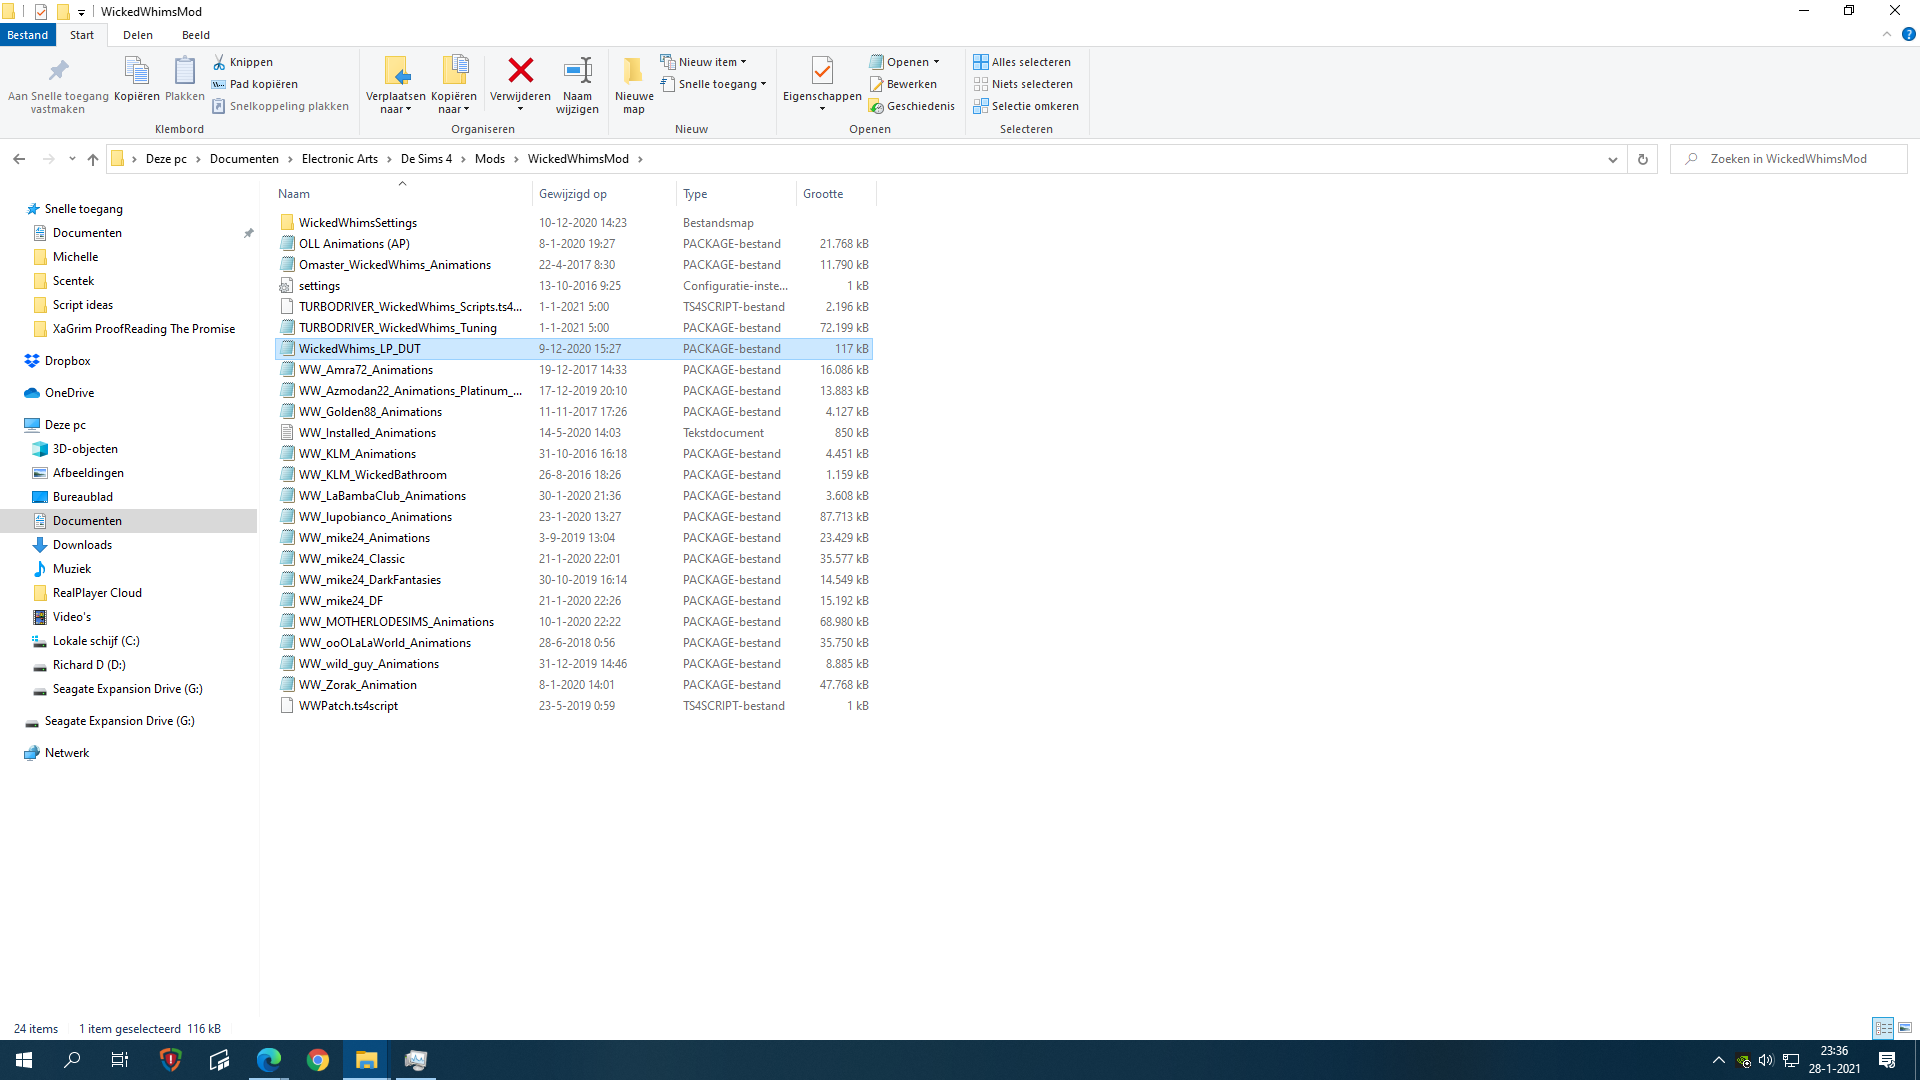Screen dimensions: 1920x1080
Task: Sort by the Grootte column header
Action: pyautogui.click(x=835, y=194)
